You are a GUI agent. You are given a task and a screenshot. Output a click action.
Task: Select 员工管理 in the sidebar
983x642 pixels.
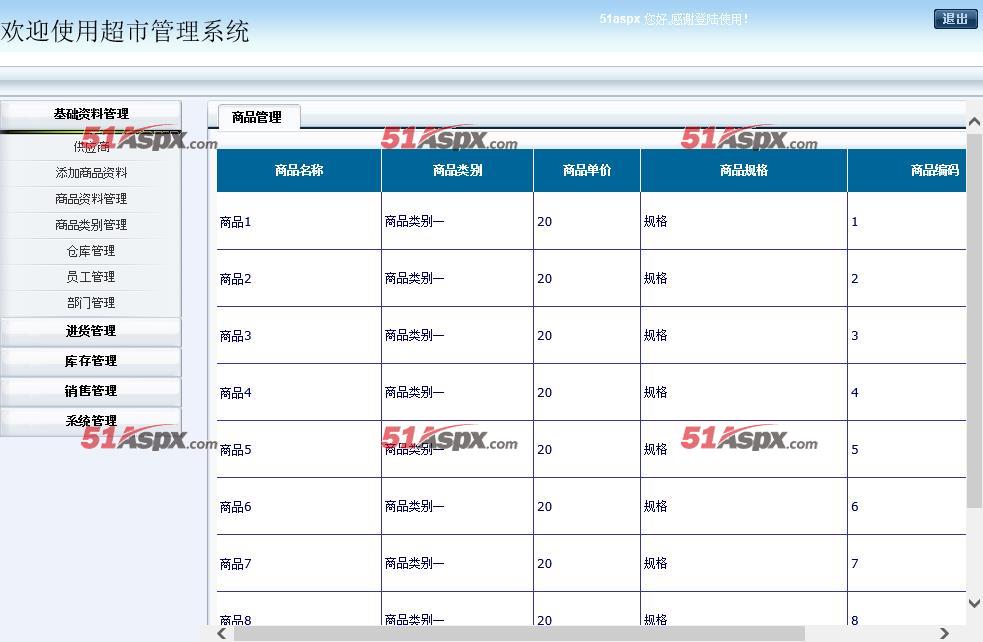(x=90, y=276)
